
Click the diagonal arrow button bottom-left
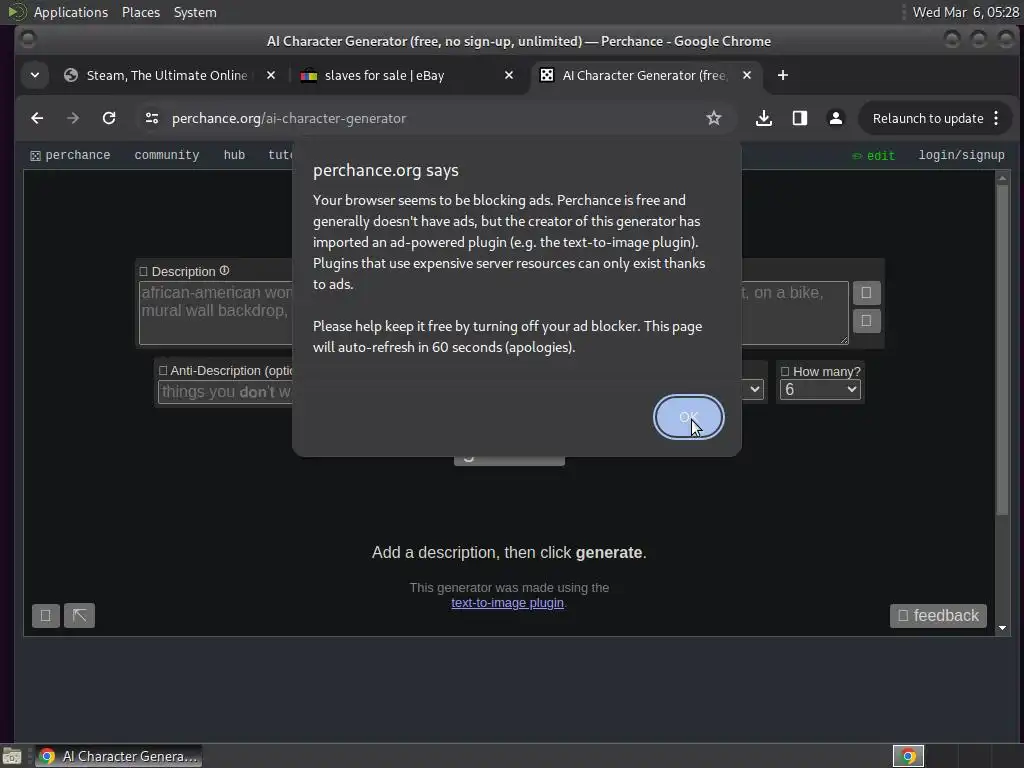[80, 615]
